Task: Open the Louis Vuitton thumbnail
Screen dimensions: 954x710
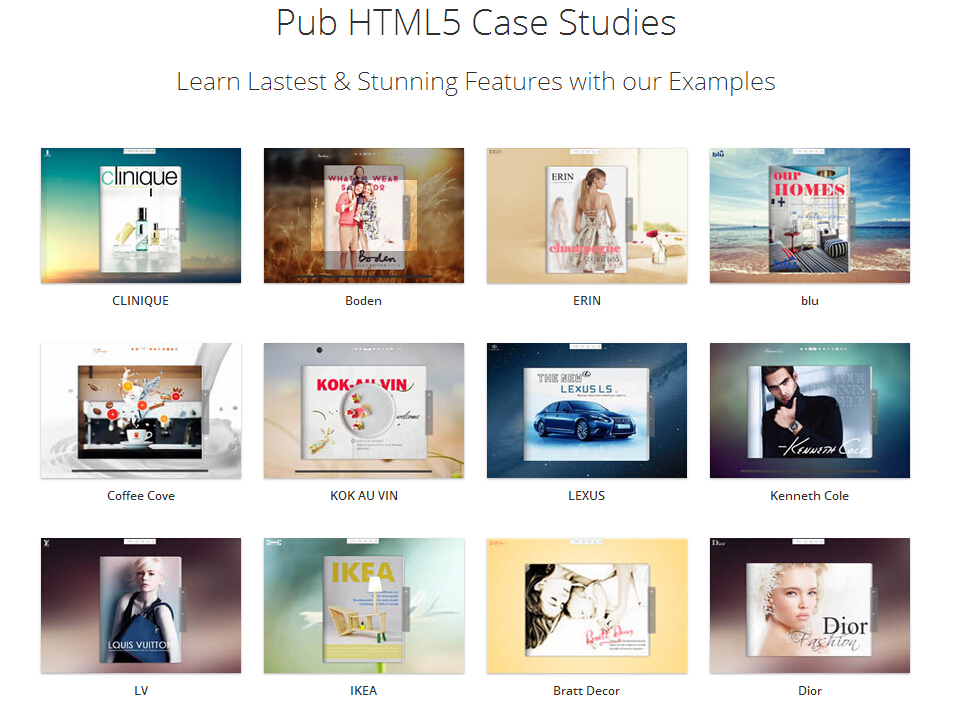Action: tap(141, 605)
